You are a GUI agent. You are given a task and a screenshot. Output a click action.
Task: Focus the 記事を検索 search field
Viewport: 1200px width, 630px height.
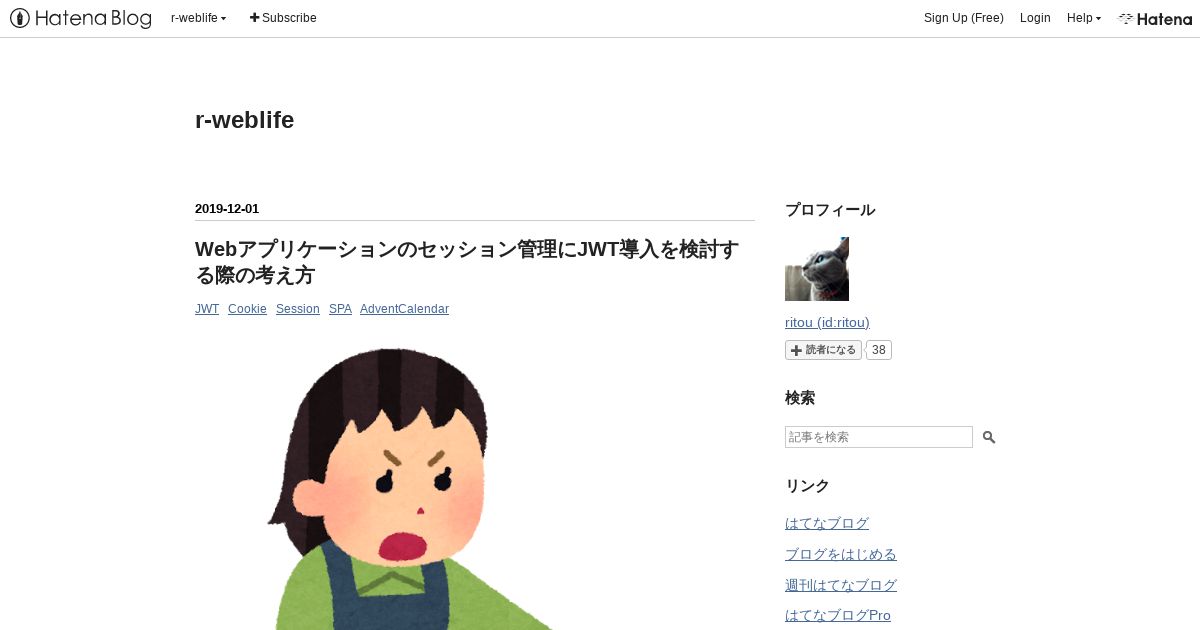pos(879,437)
